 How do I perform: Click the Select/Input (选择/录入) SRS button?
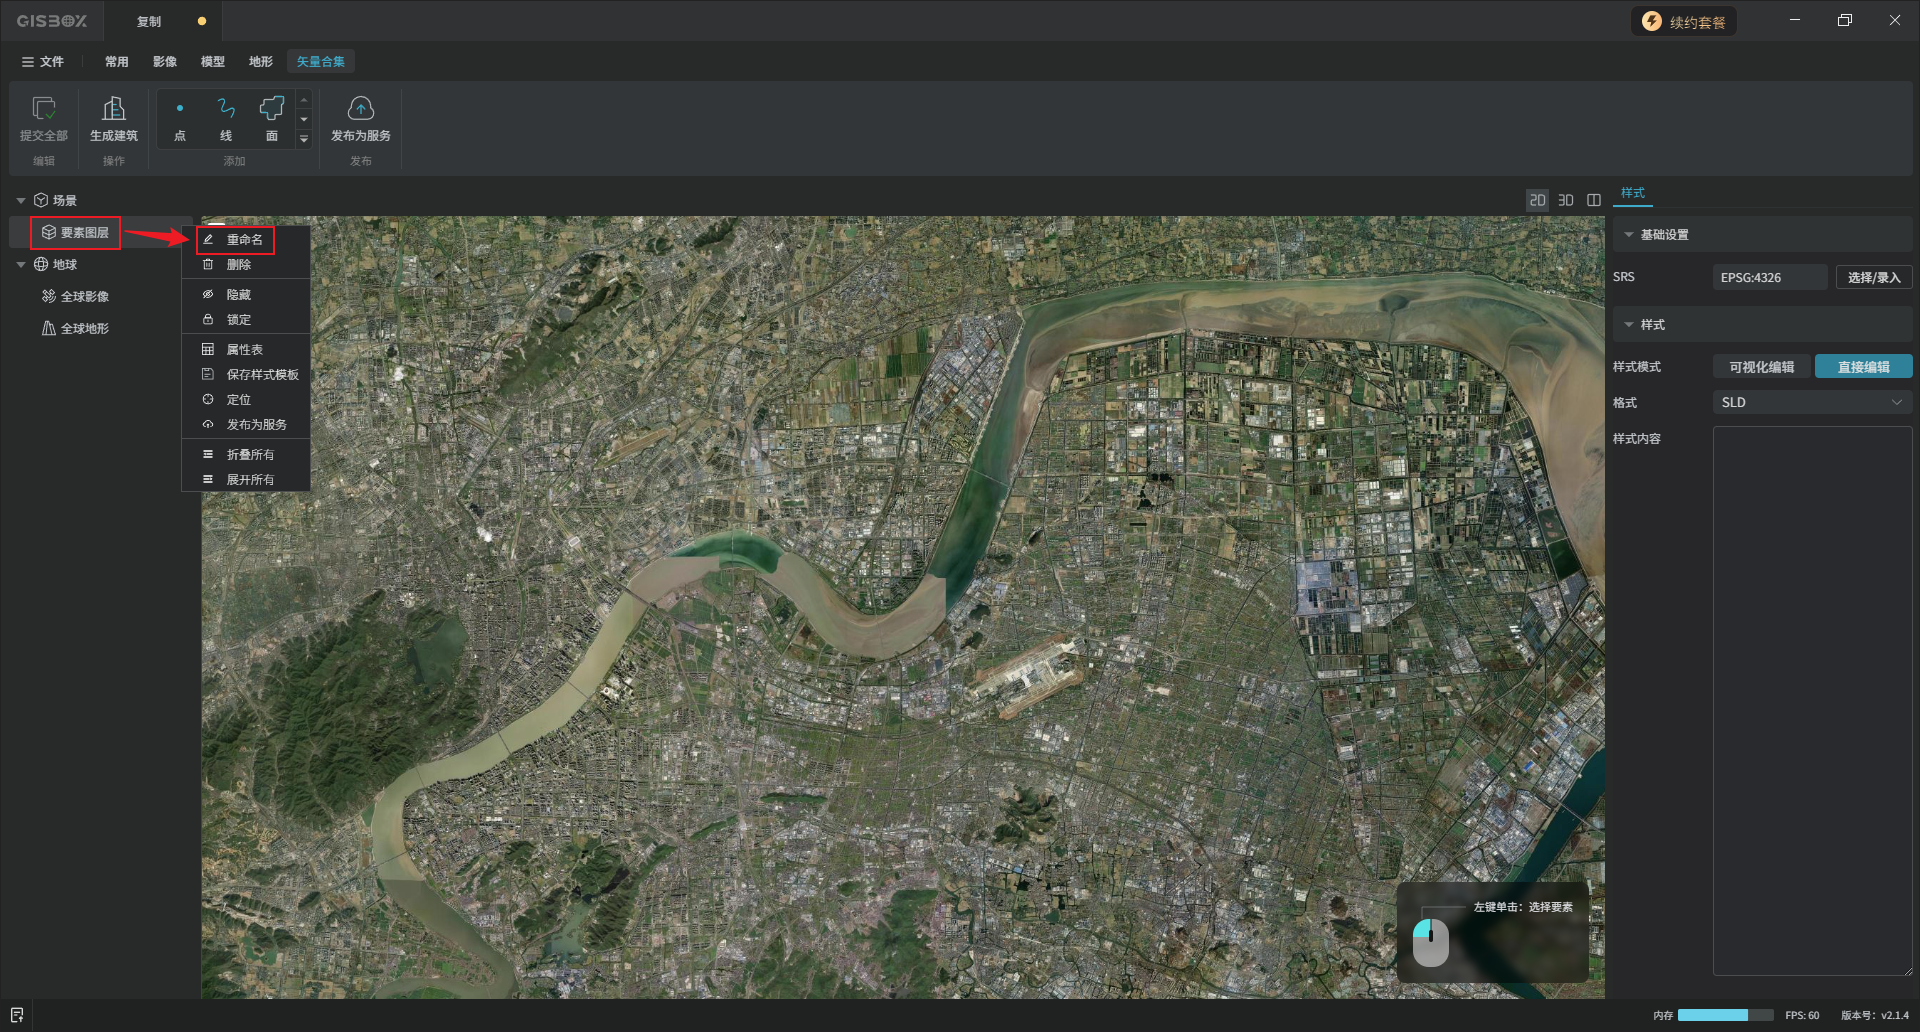[1873, 278]
